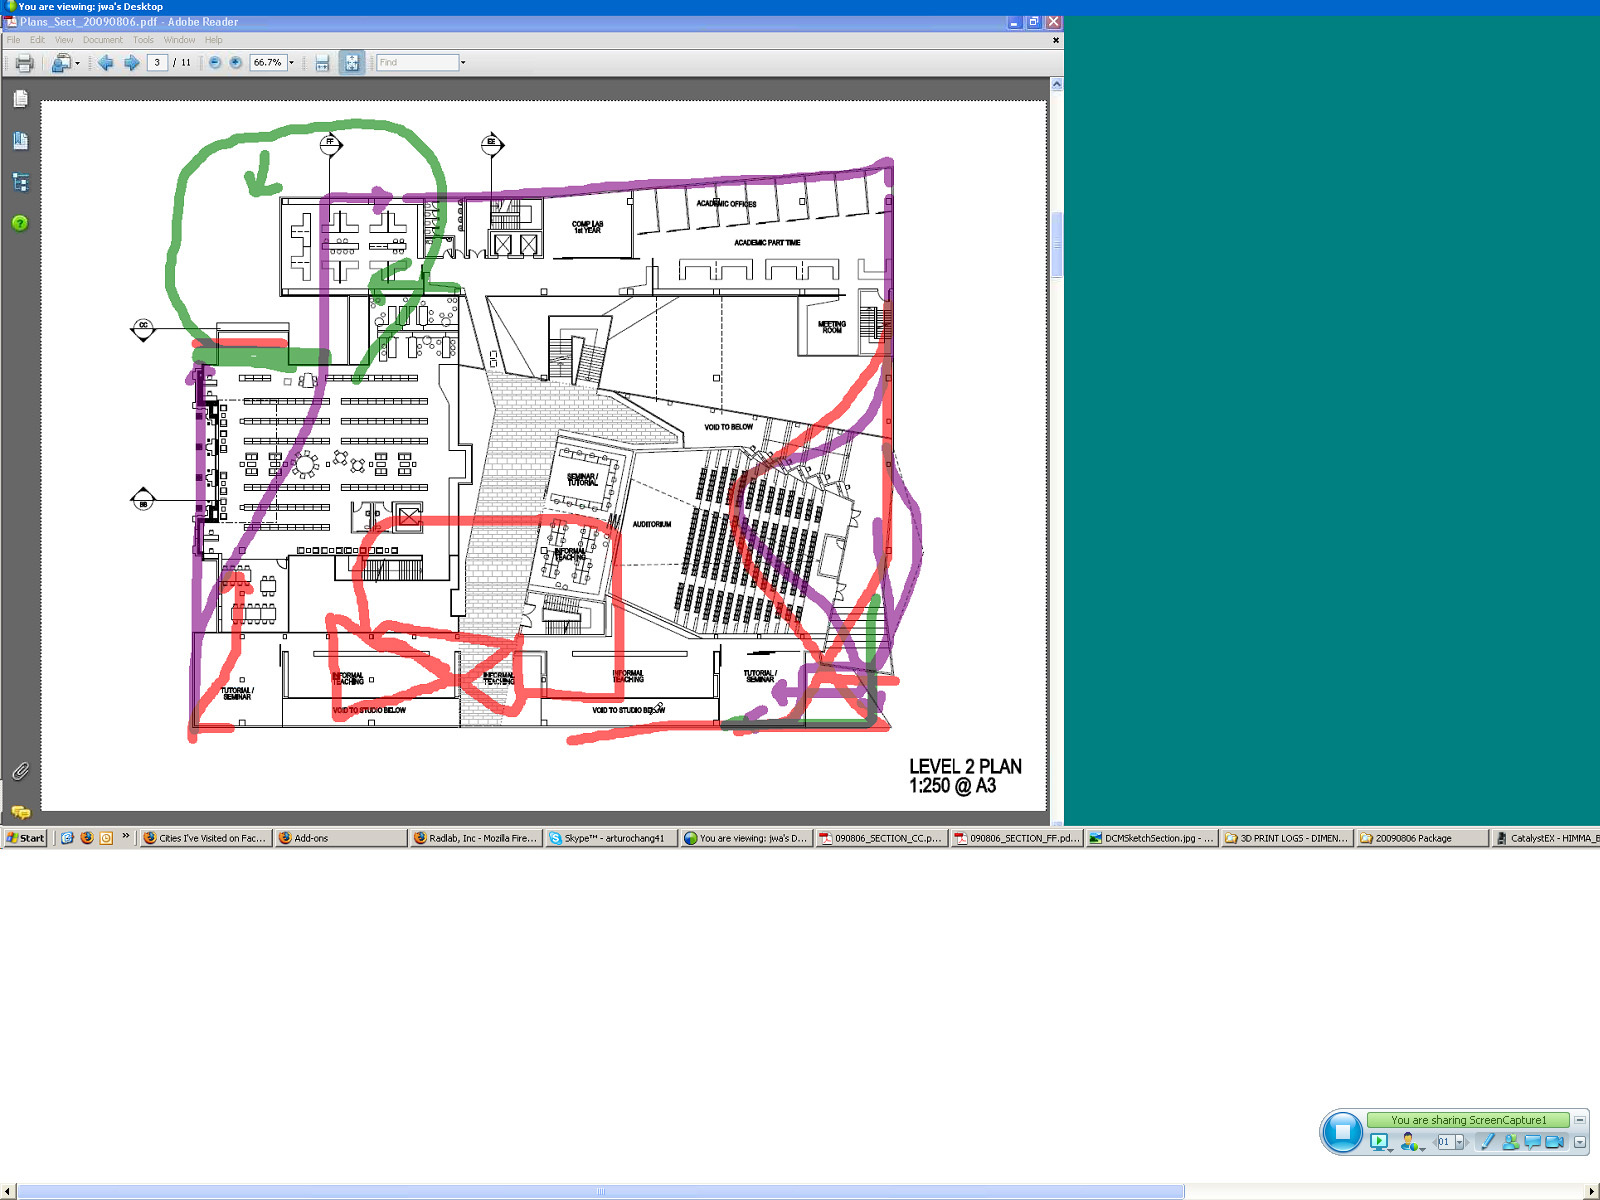
Task: Switch to 090806_SECTION_FF.pd… taskbar button
Action: click(x=1016, y=838)
